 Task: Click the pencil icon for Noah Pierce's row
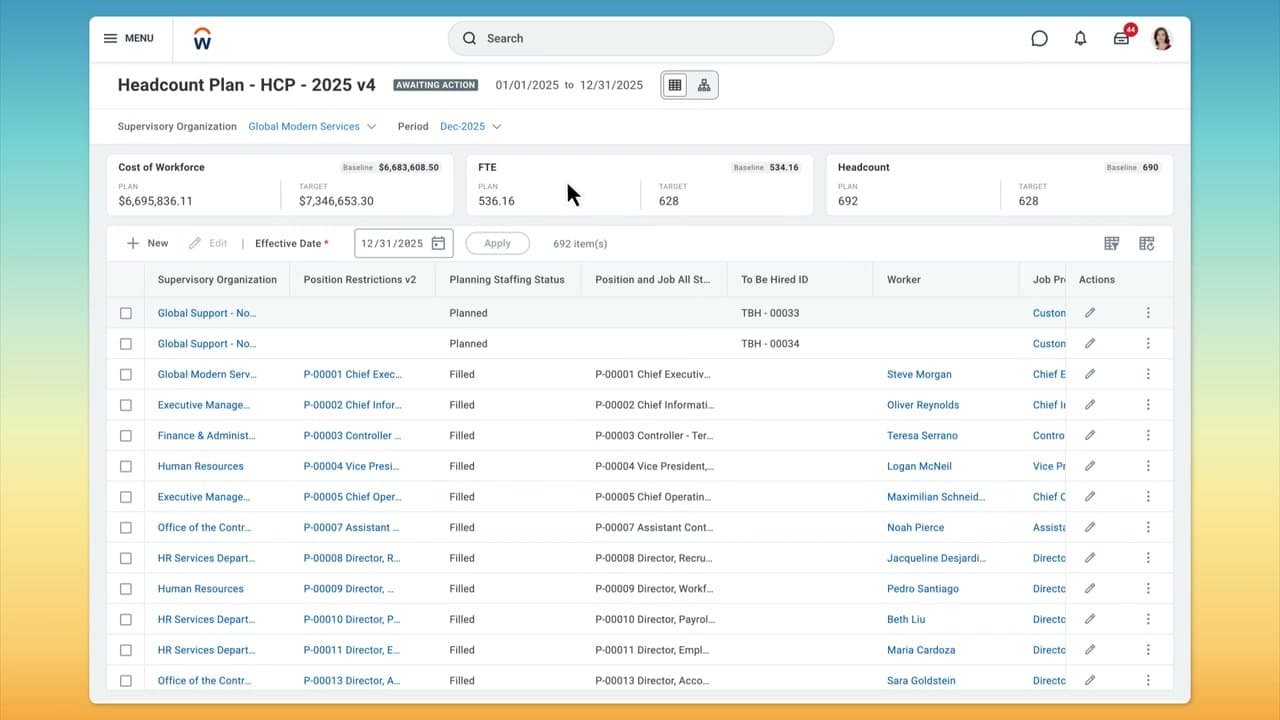click(x=1090, y=527)
